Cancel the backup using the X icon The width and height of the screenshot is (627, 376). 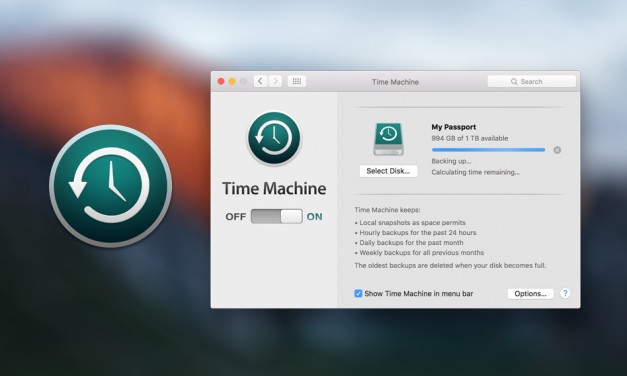point(557,150)
